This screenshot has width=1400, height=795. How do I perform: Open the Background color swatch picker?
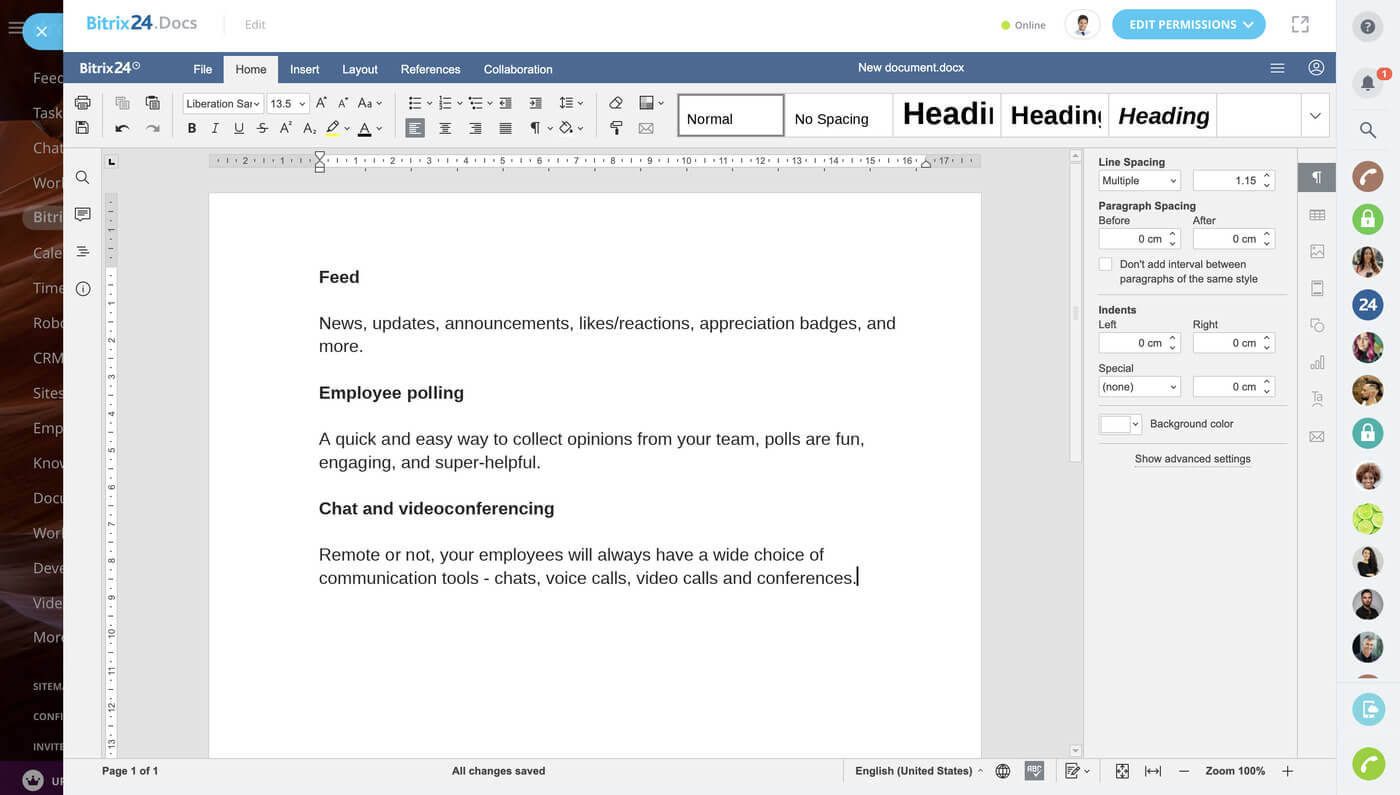(1120, 424)
